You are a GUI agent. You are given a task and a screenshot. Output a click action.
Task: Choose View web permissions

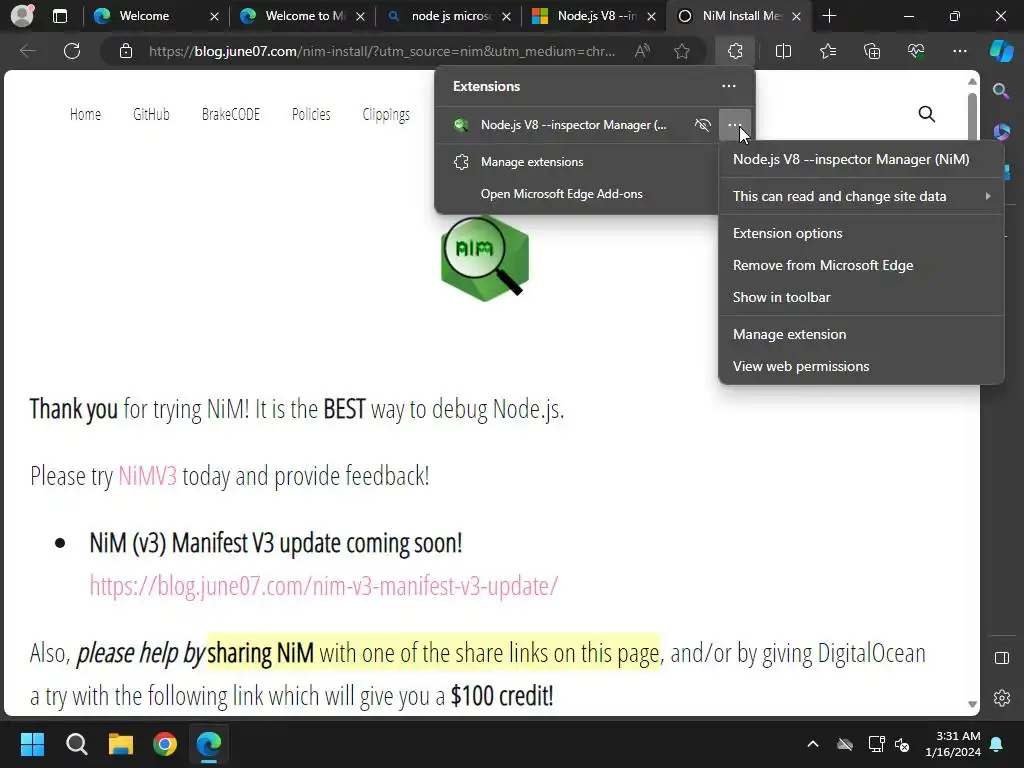click(x=861, y=366)
